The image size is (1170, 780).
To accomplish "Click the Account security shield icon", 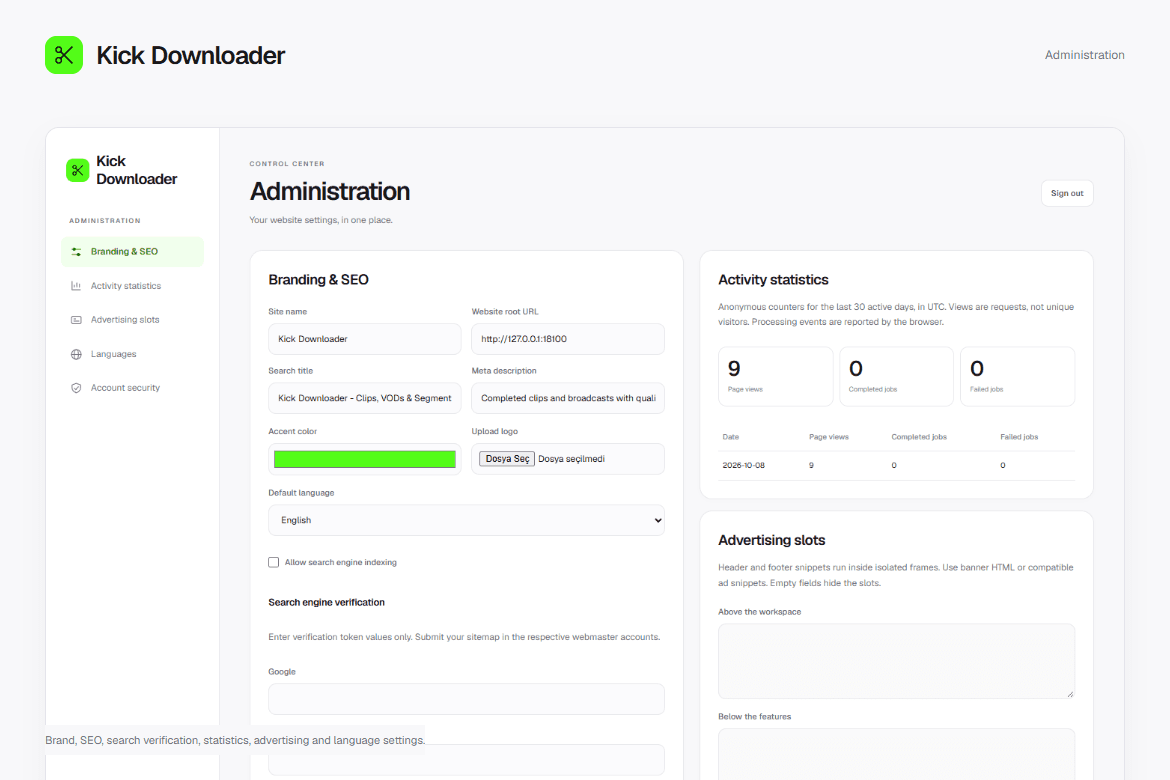I will point(76,388).
